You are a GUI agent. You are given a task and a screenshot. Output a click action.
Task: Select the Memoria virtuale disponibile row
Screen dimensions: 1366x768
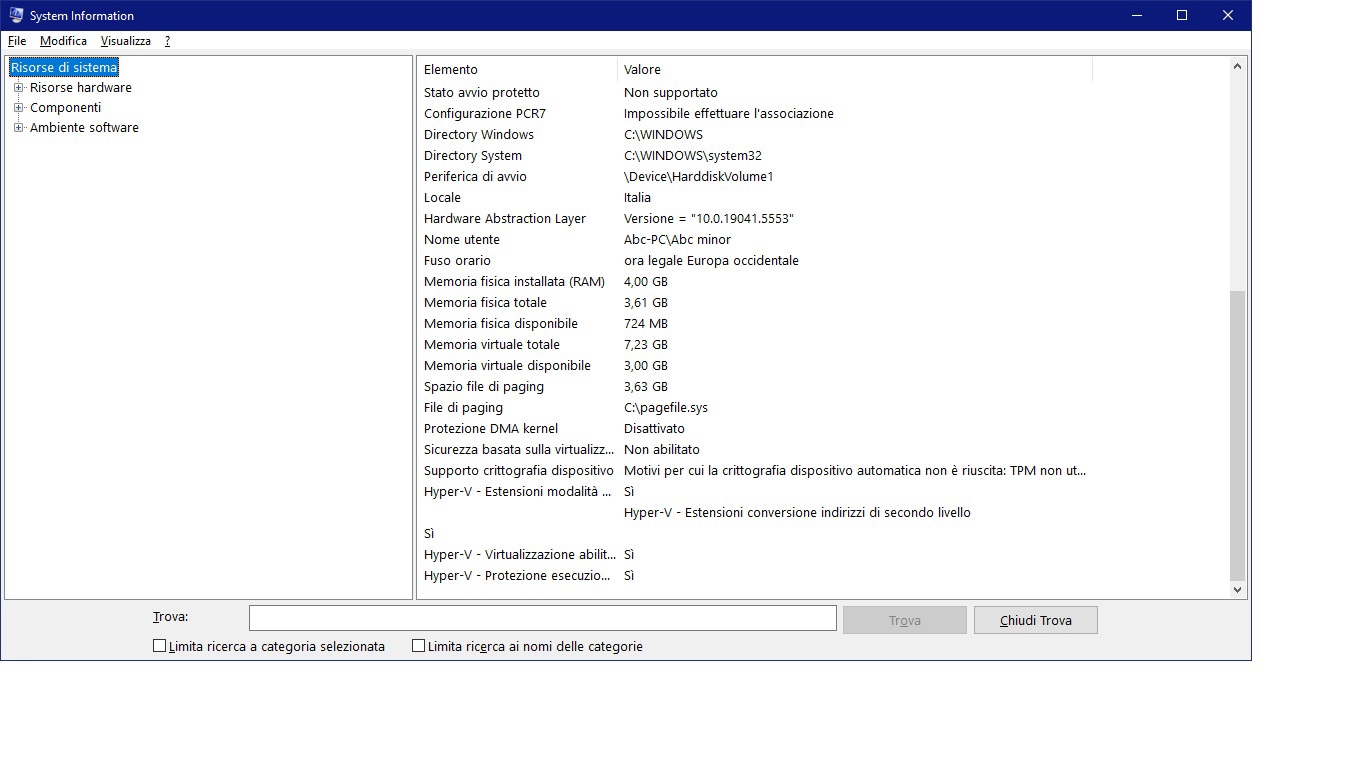(x=757, y=365)
